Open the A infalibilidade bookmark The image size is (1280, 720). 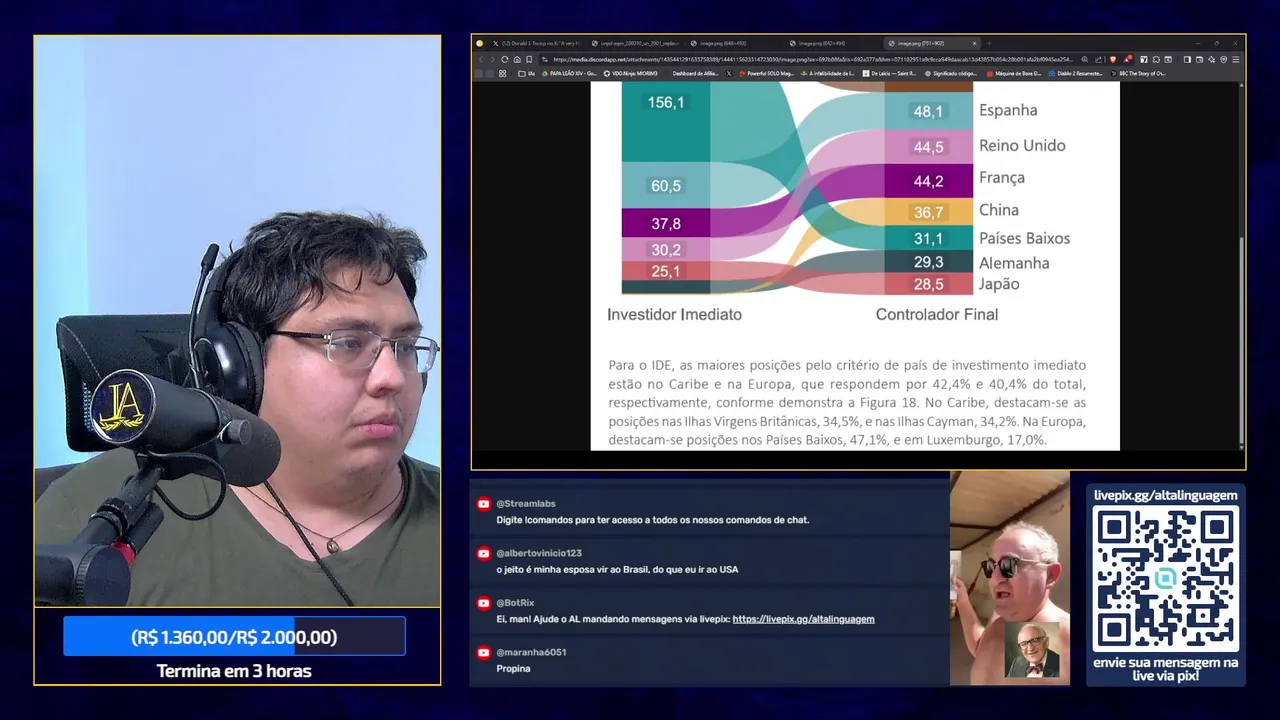pos(828,73)
